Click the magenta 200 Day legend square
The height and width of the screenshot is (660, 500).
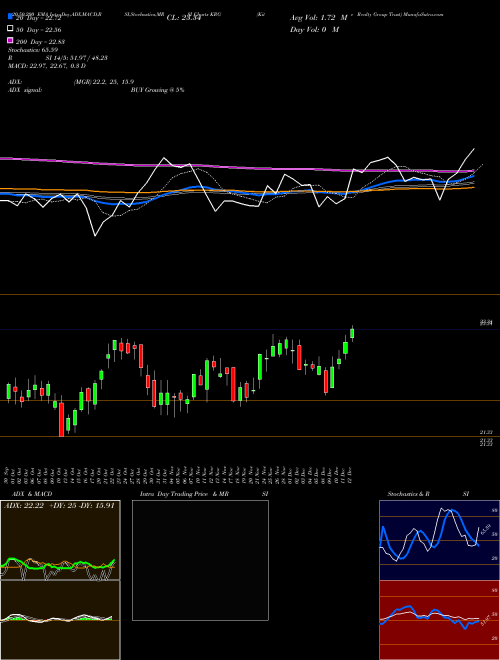(10, 40)
